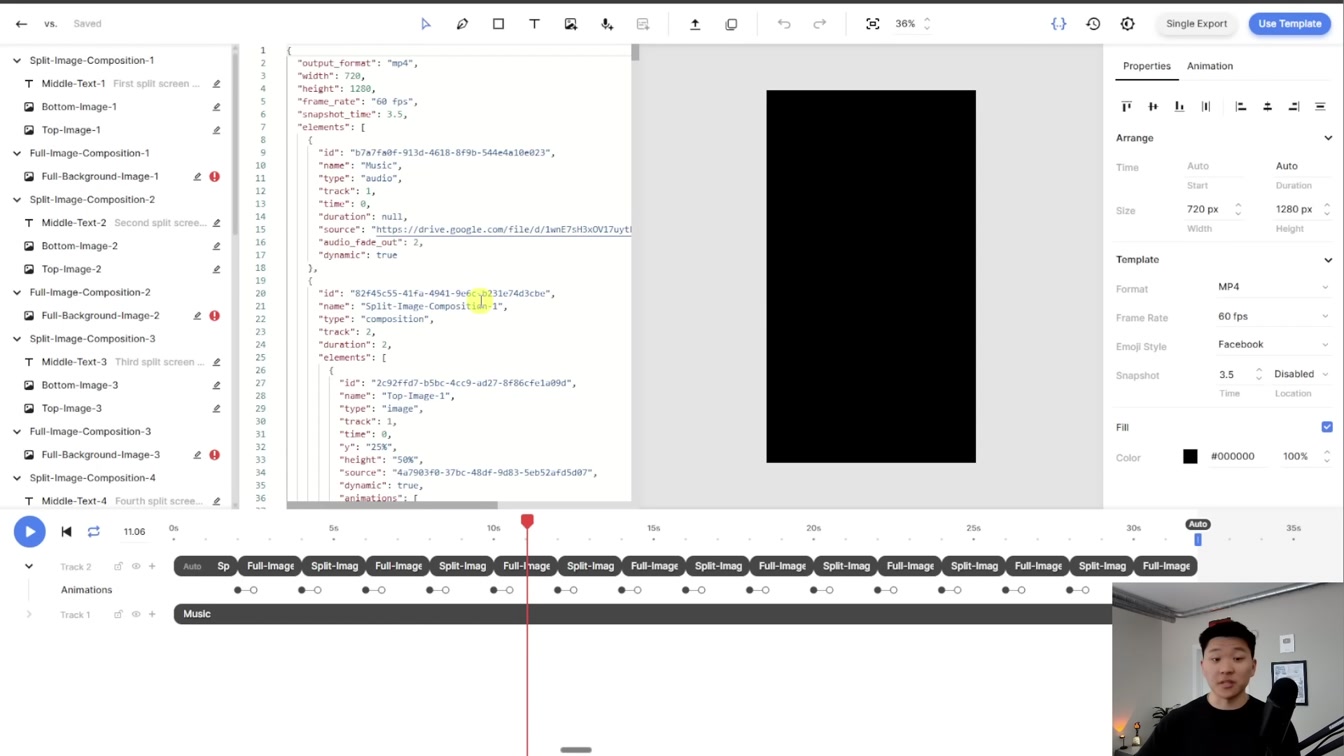Open the Google Drive source link
1344x756 pixels.
(x=503, y=230)
